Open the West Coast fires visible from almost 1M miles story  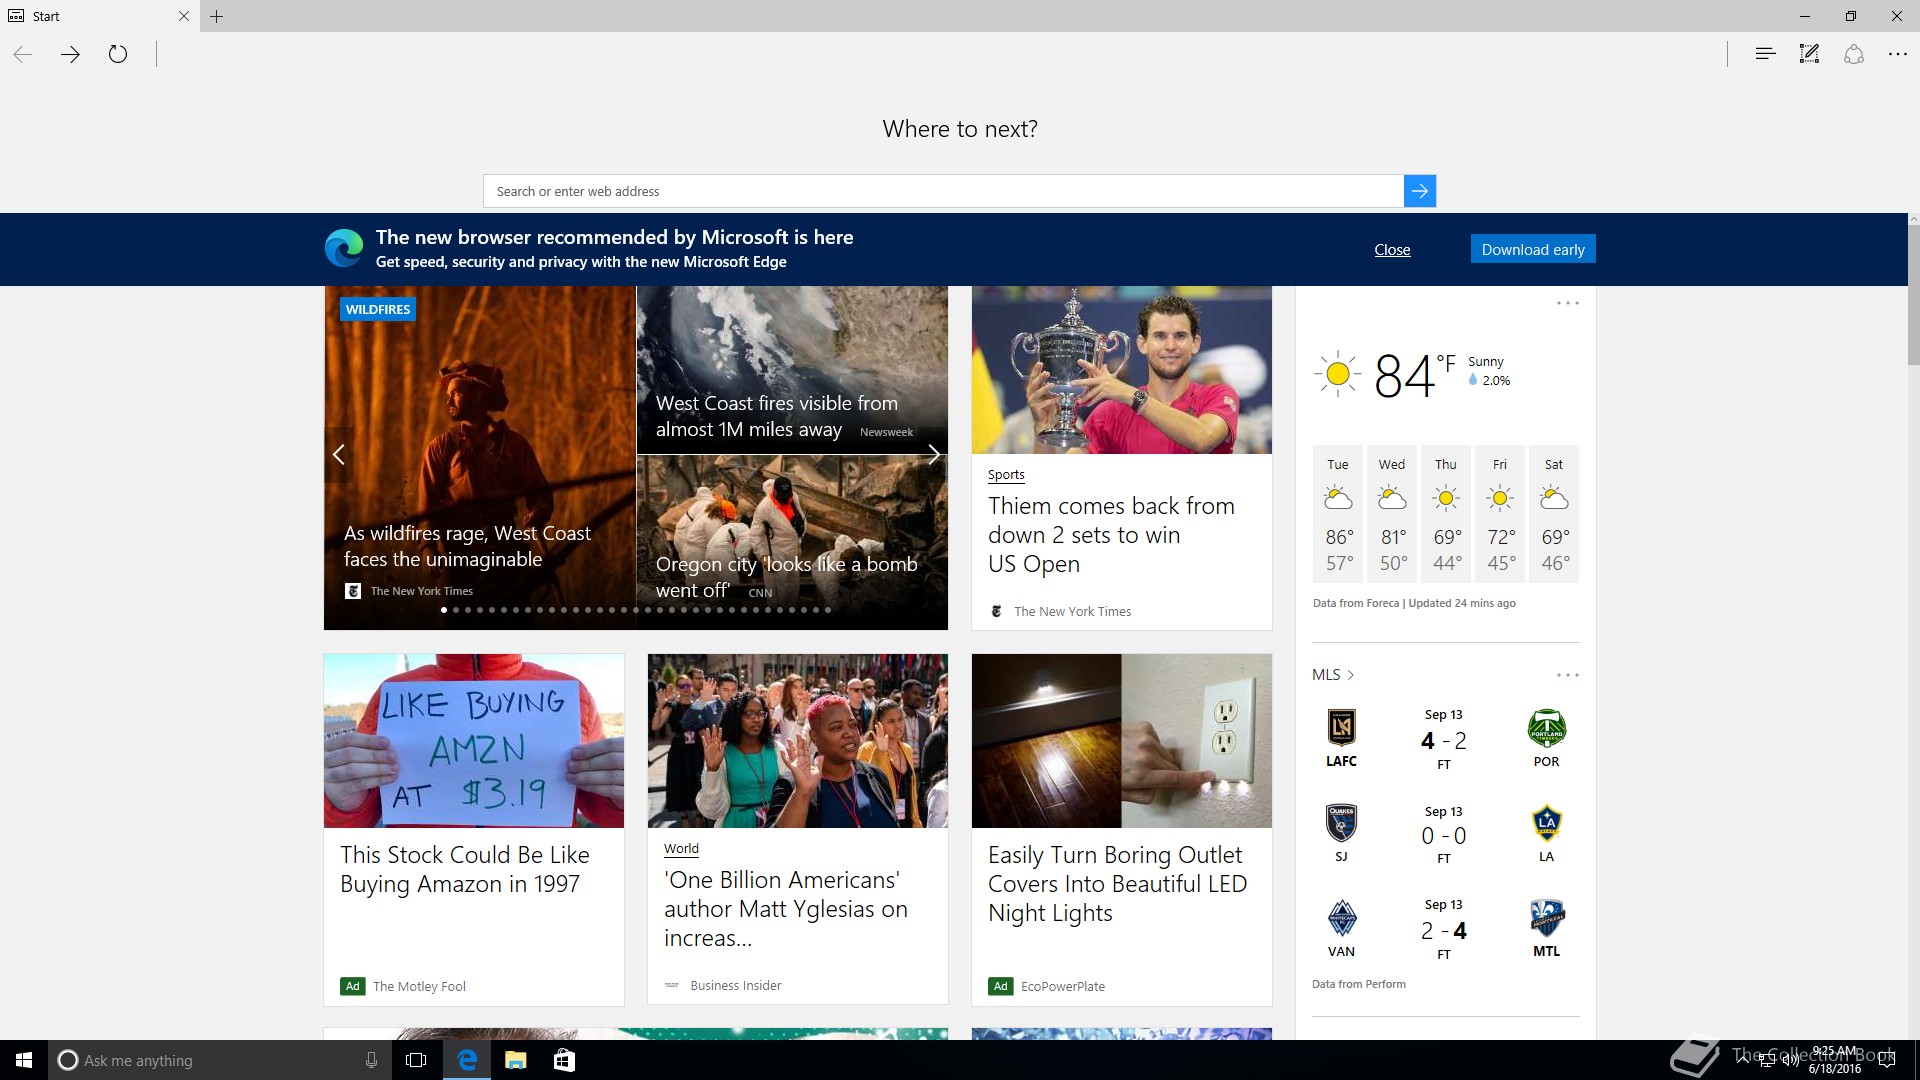(776, 416)
